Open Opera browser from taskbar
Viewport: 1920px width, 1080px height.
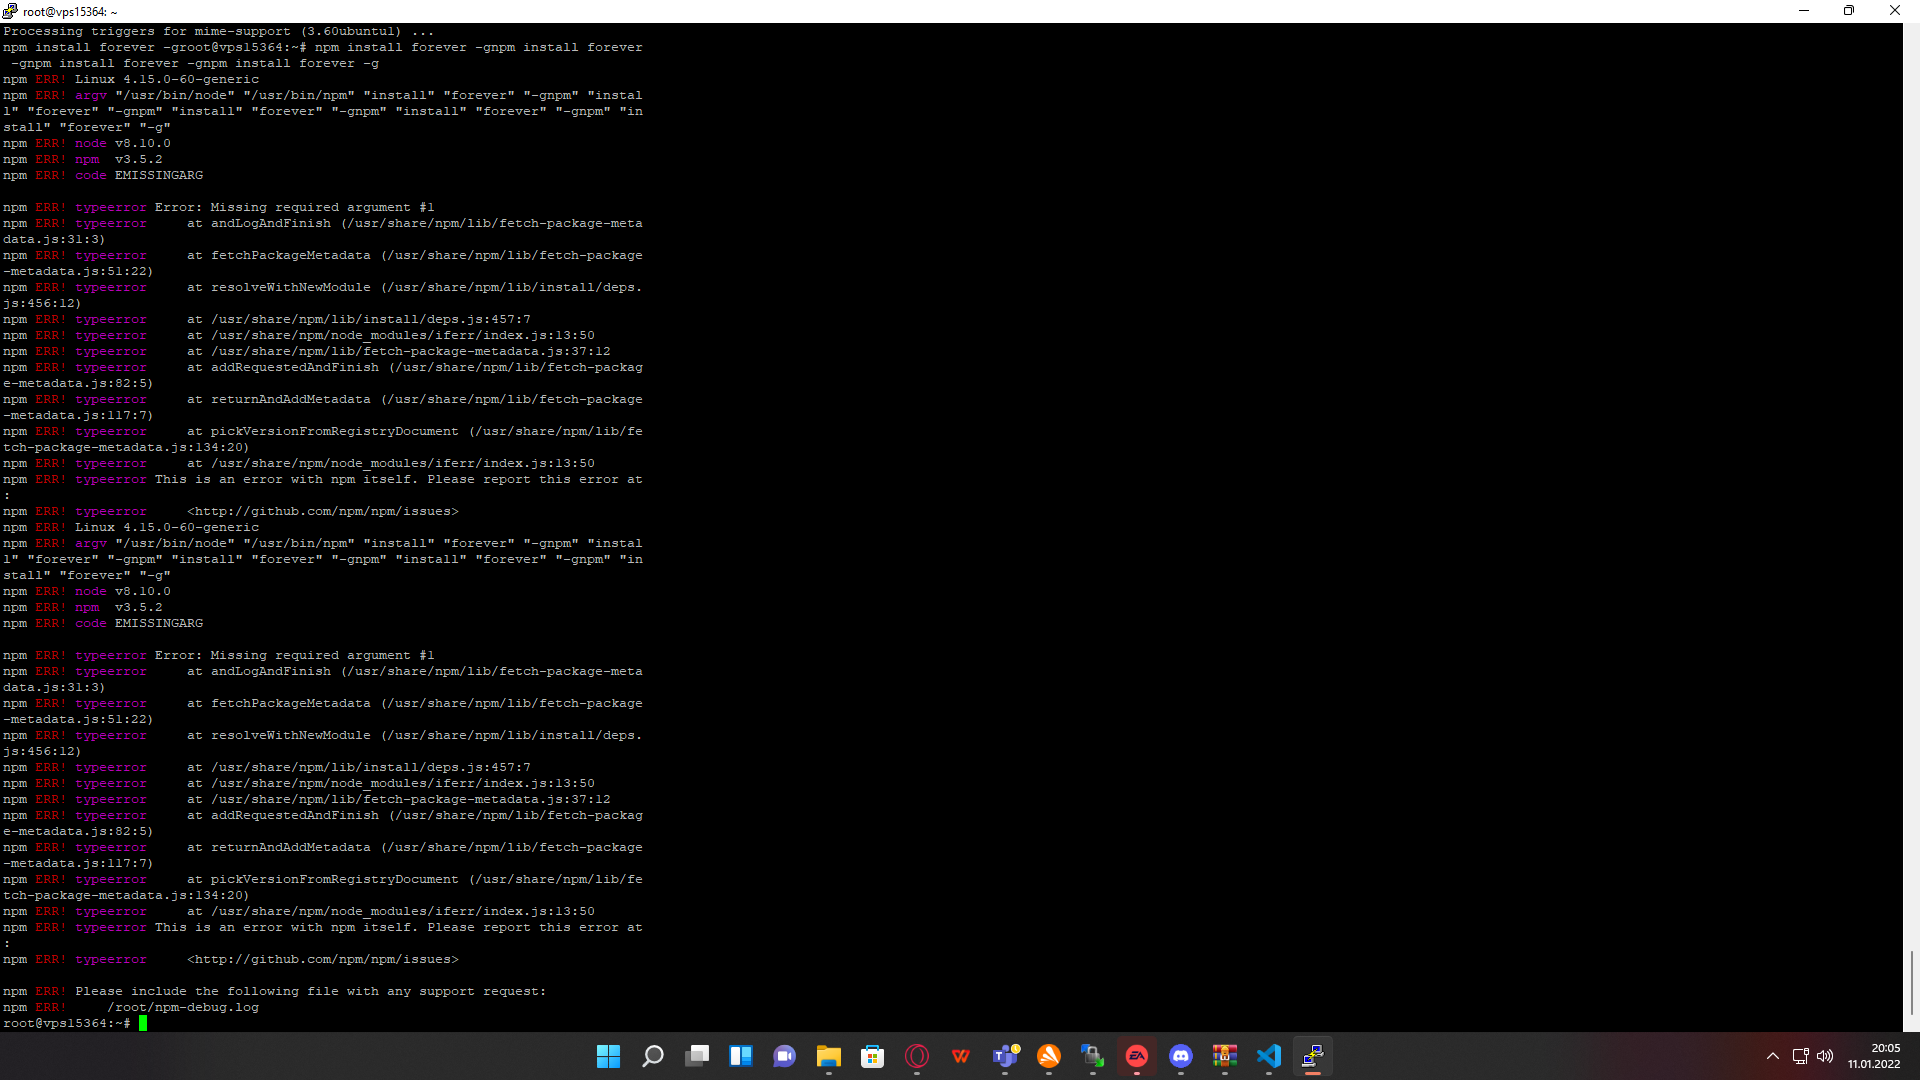[917, 1056]
